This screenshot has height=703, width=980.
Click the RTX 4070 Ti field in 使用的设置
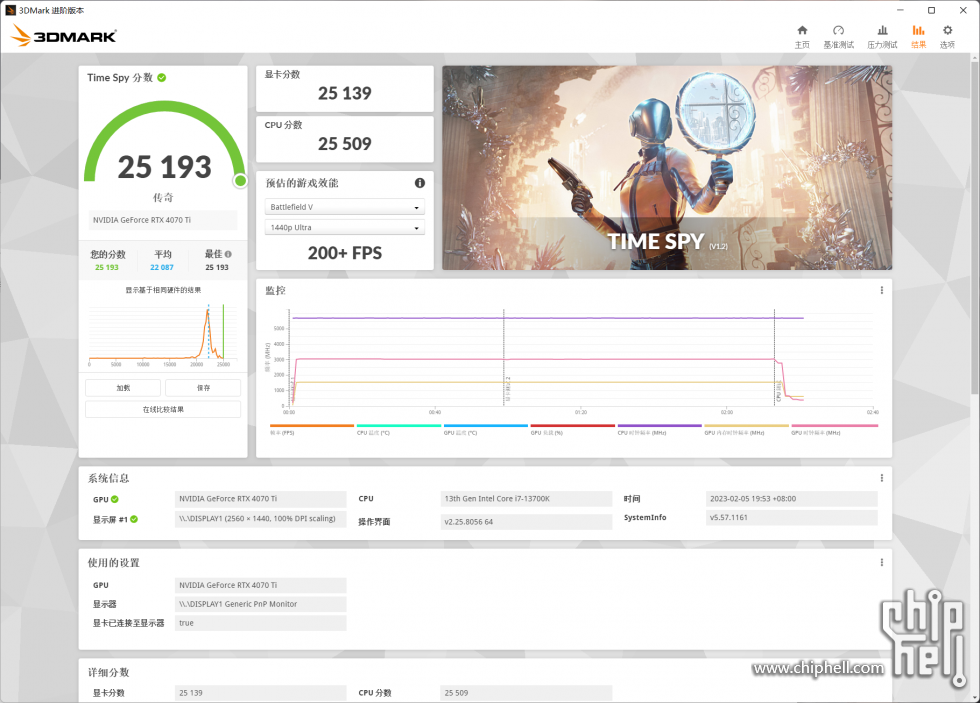point(261,586)
